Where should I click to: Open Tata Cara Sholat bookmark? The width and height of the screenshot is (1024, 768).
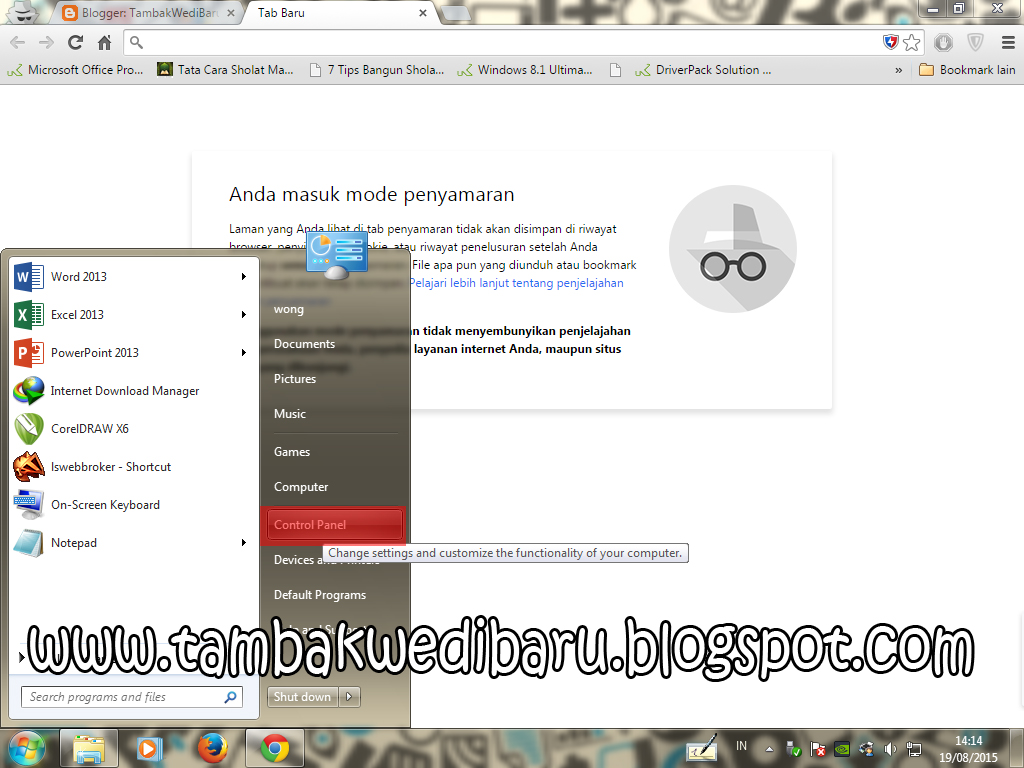225,70
